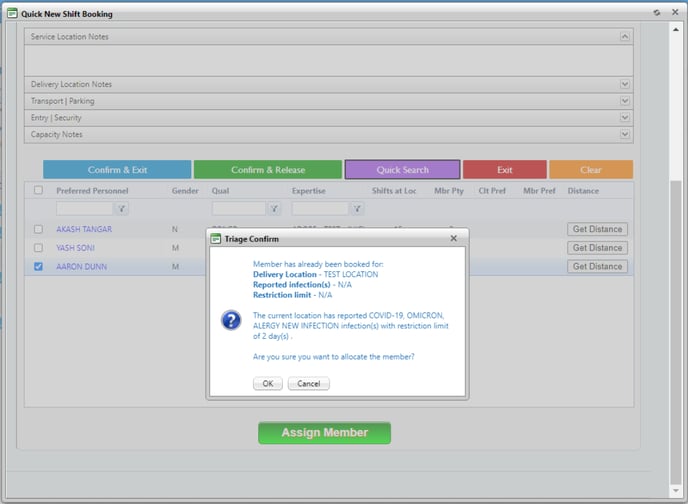The height and width of the screenshot is (504, 688).
Task: Tick the checkbox for Akash Tangar
Action: point(38,229)
